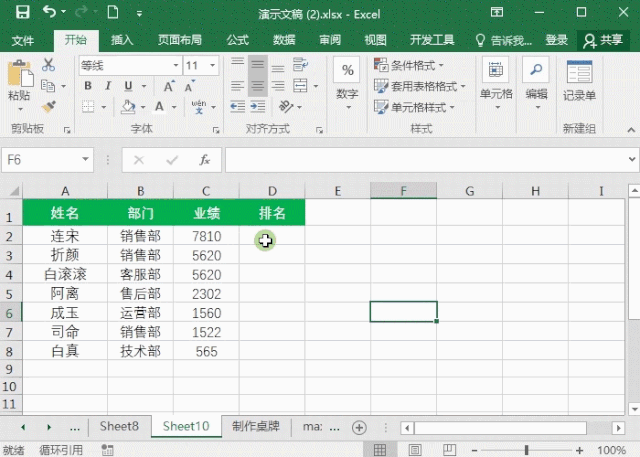Click the zoom slider handle
This screenshot has width=640, height=457.
[527, 450]
